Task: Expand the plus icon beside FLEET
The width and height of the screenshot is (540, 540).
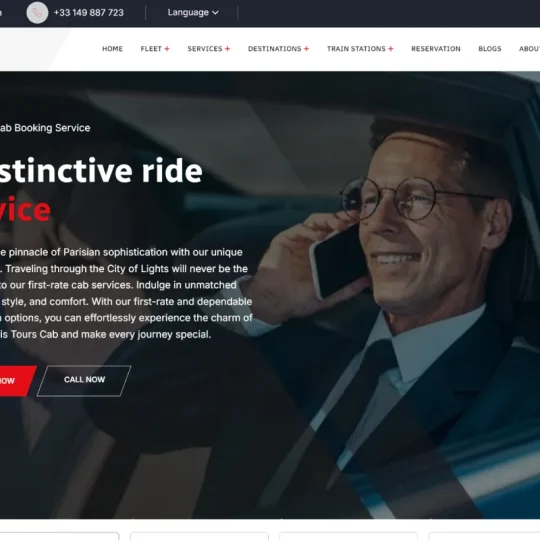Action: pyautogui.click(x=167, y=49)
